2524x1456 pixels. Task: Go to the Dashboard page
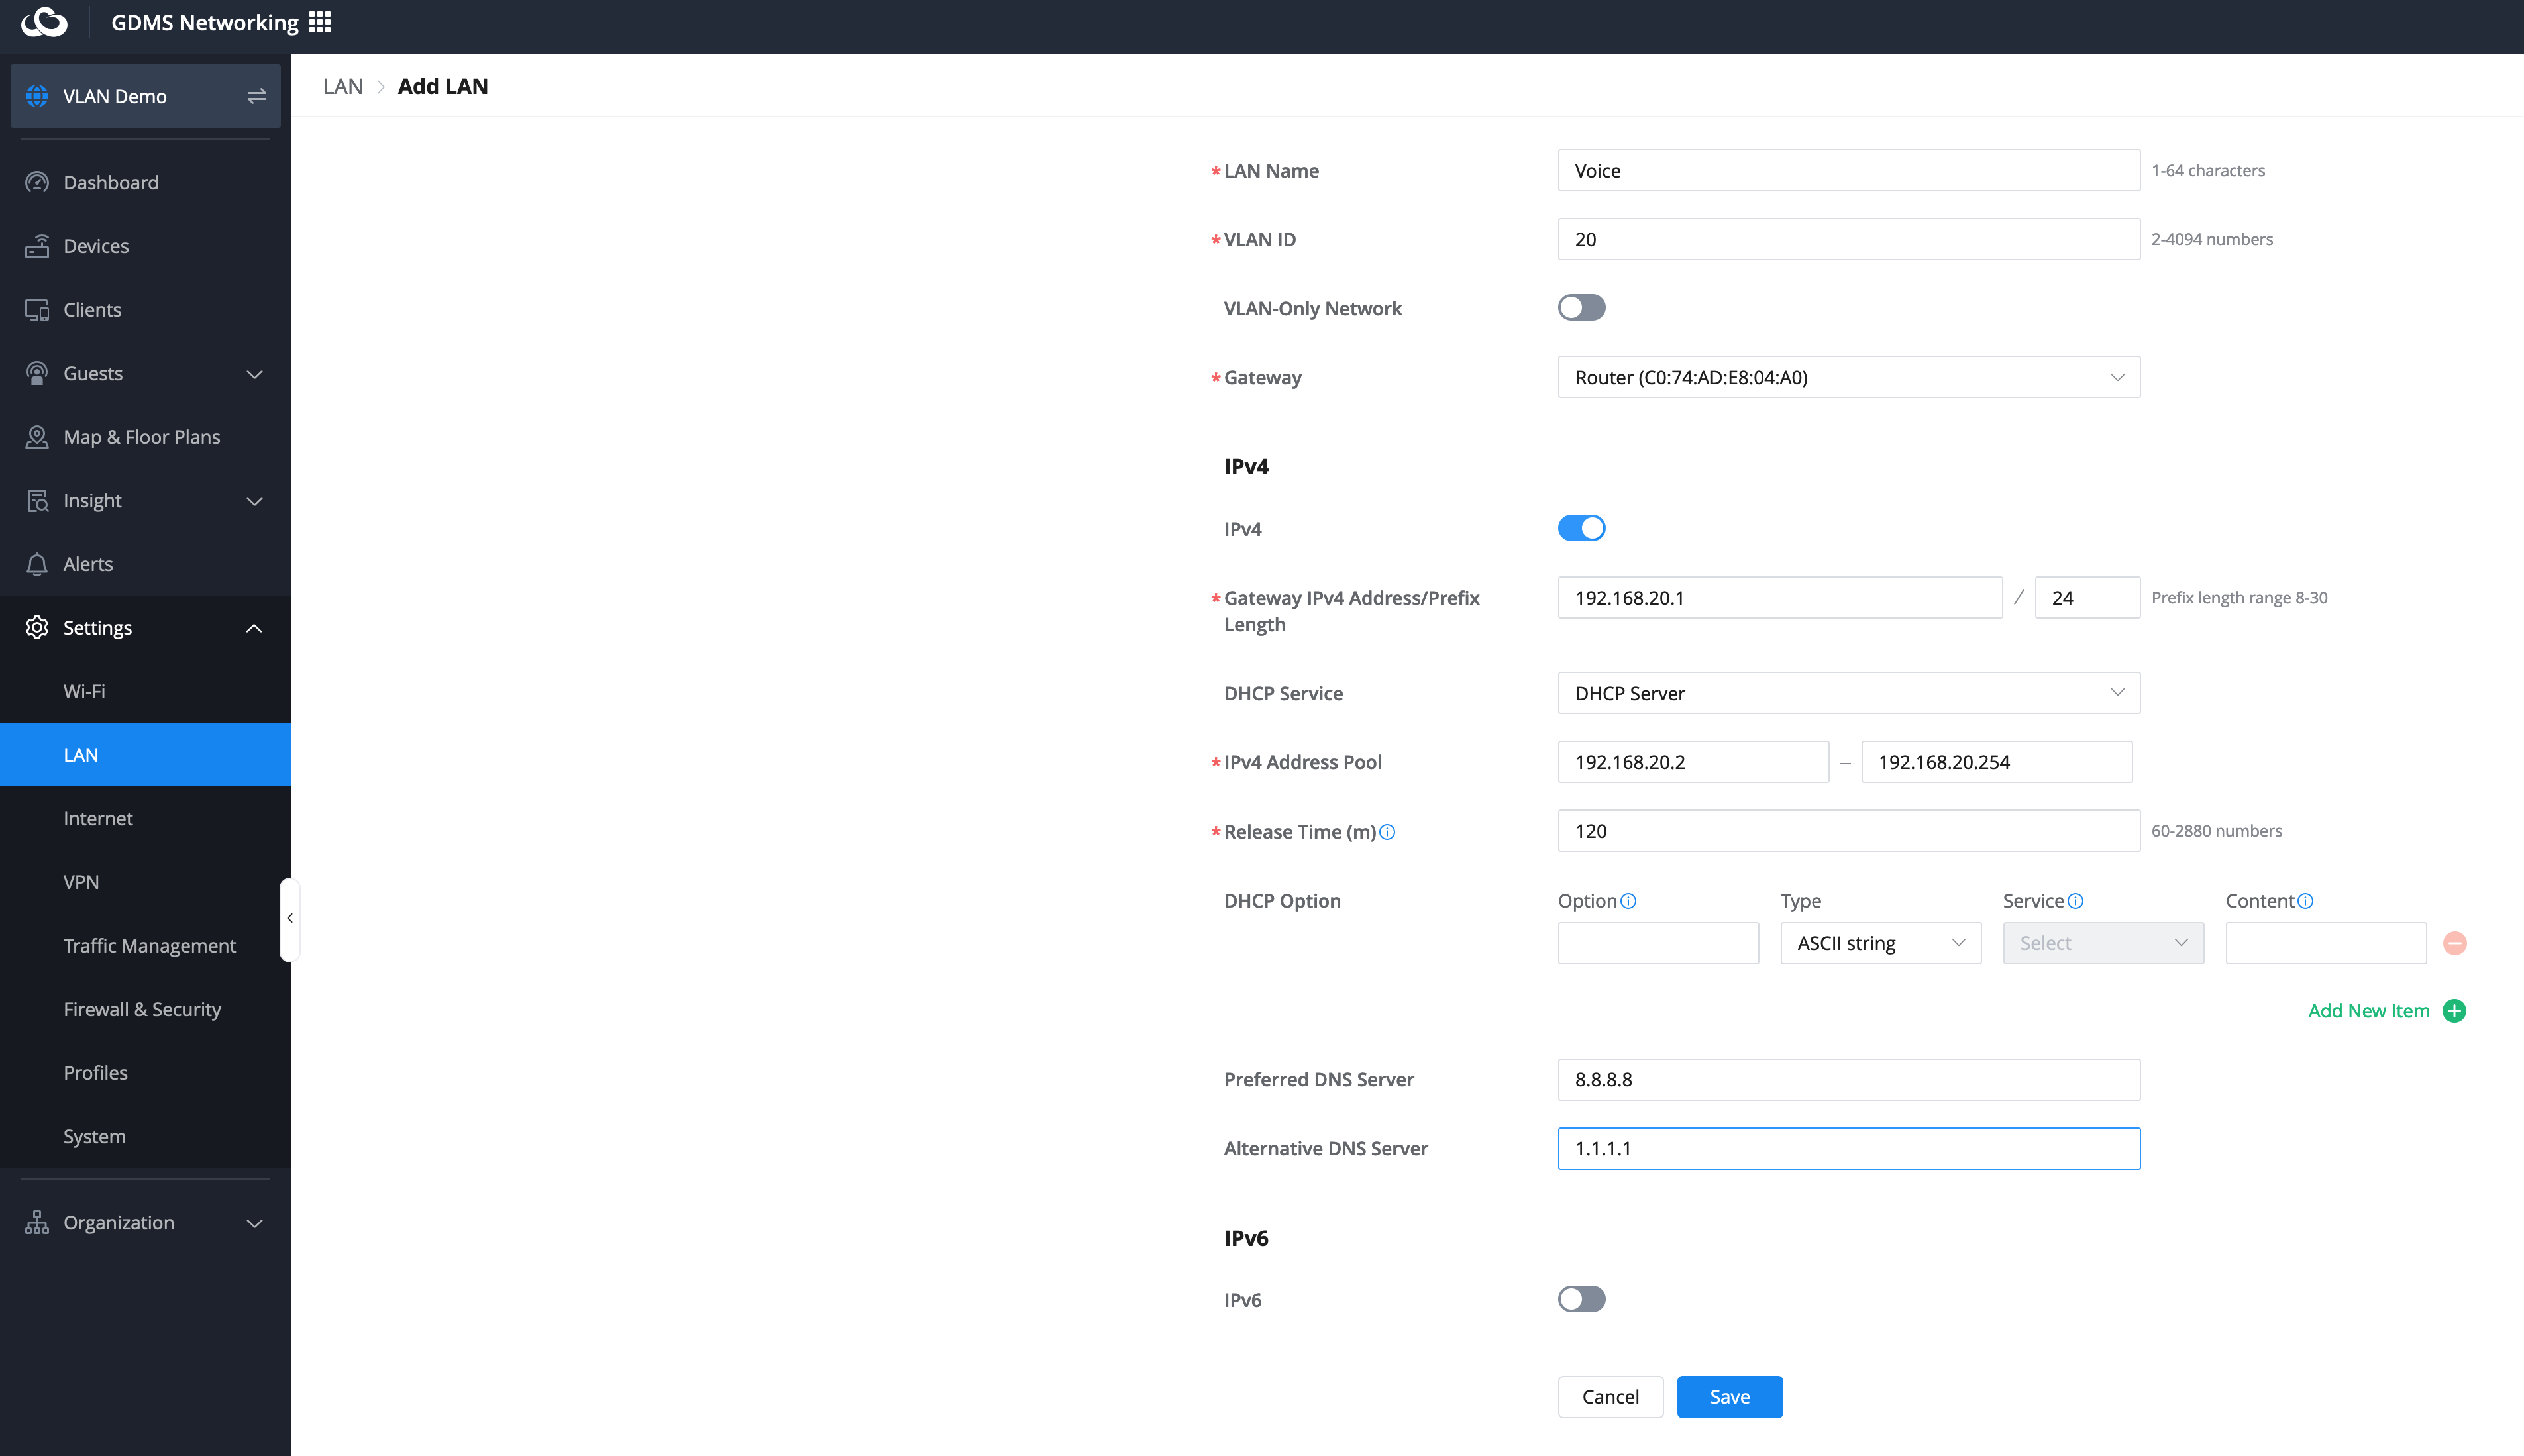[x=110, y=182]
